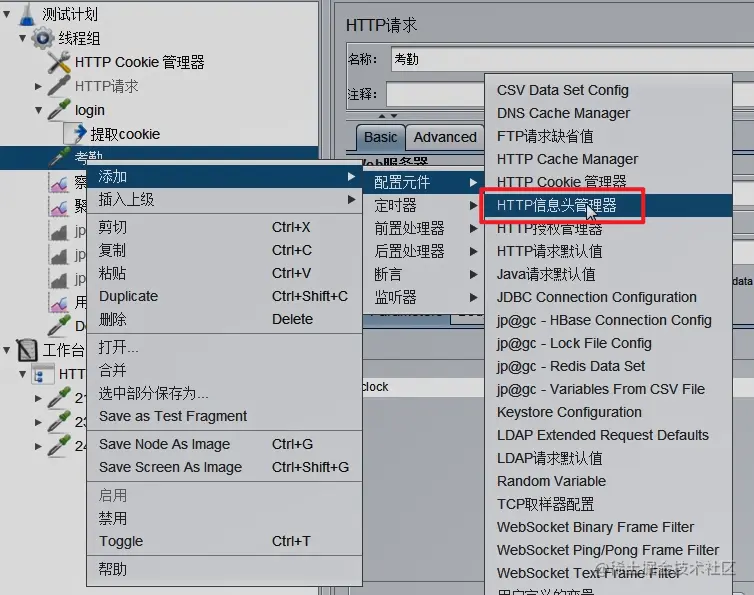Select FTP请求缺省值 config element
Screen dimensions: 754x595
tap(608, 136)
